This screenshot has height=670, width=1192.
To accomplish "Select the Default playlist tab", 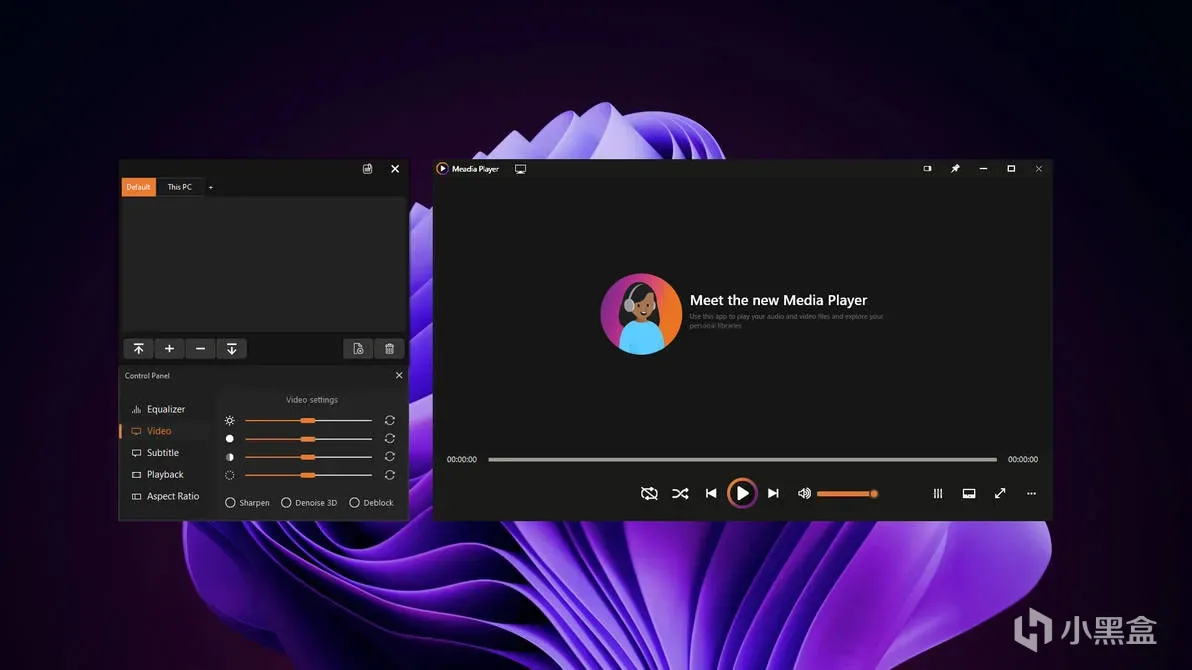I will tap(138, 187).
